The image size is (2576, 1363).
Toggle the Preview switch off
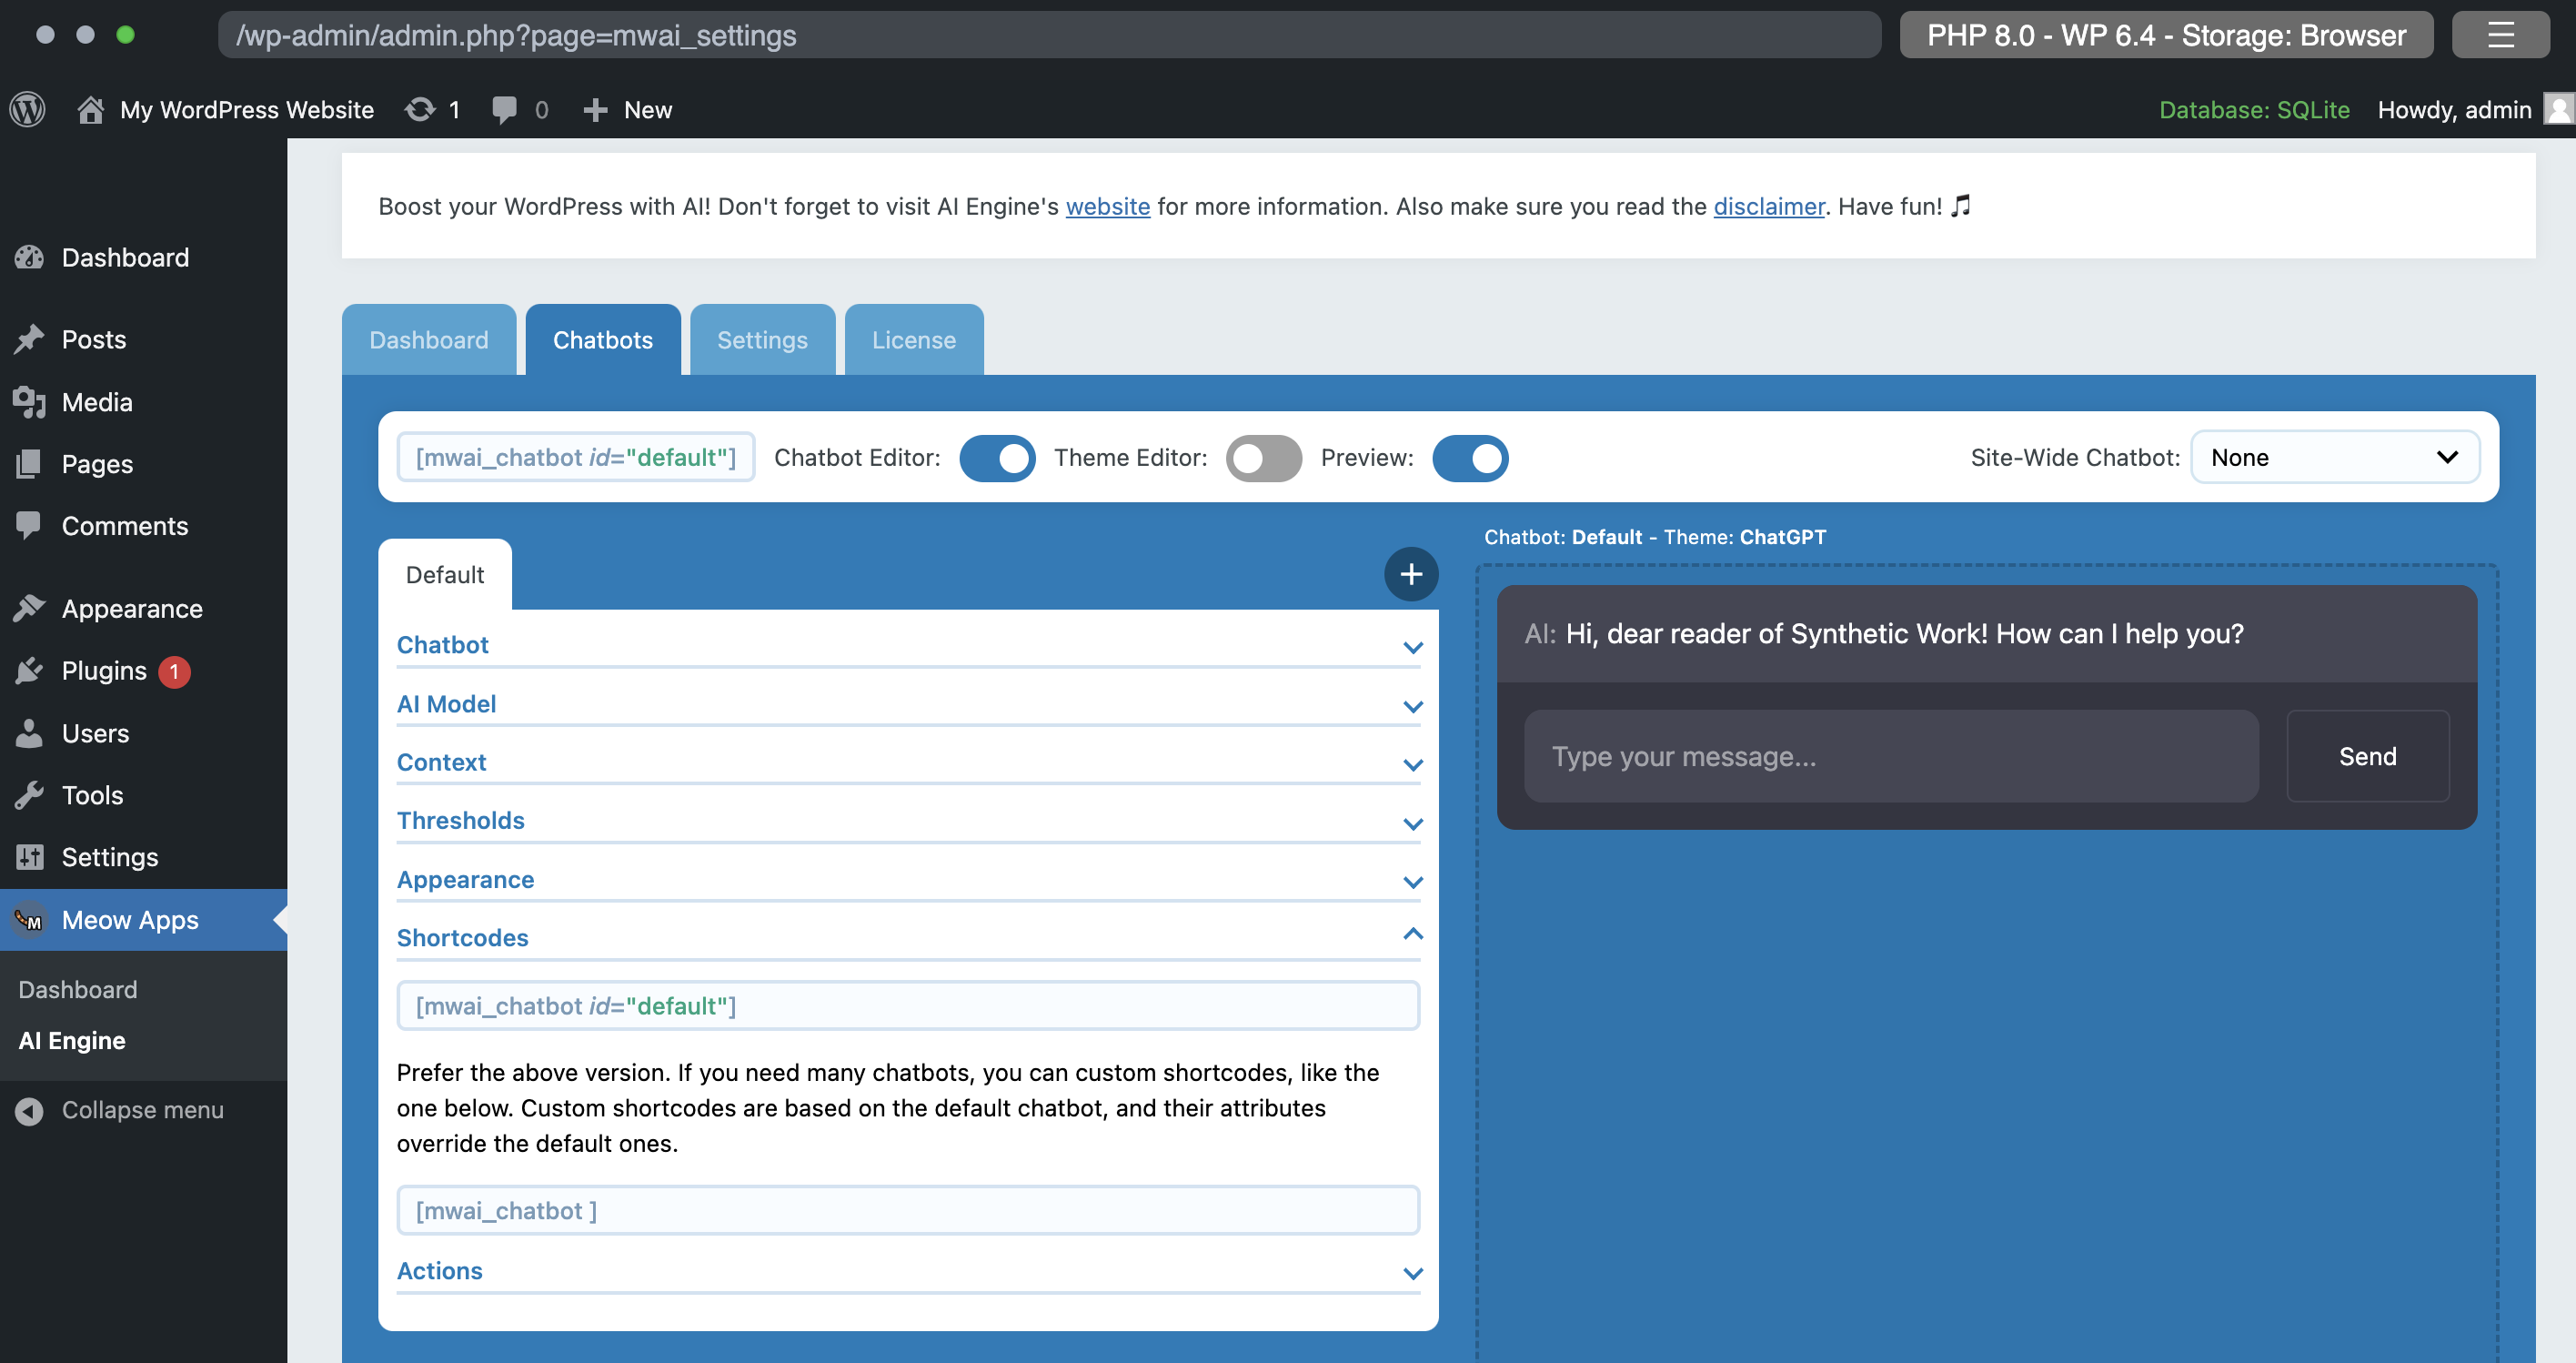tap(1470, 458)
